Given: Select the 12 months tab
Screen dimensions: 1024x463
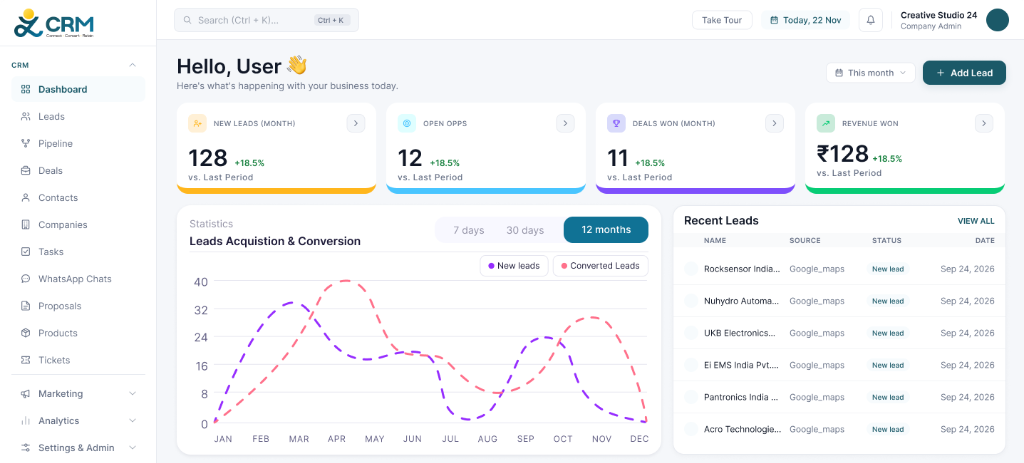Looking at the screenshot, I should coord(606,230).
